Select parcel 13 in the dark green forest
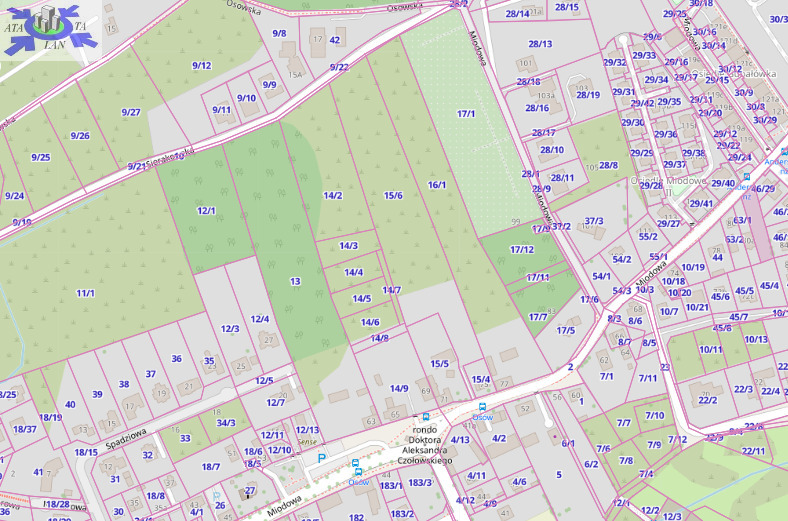The height and width of the screenshot is (521, 788). tap(295, 282)
